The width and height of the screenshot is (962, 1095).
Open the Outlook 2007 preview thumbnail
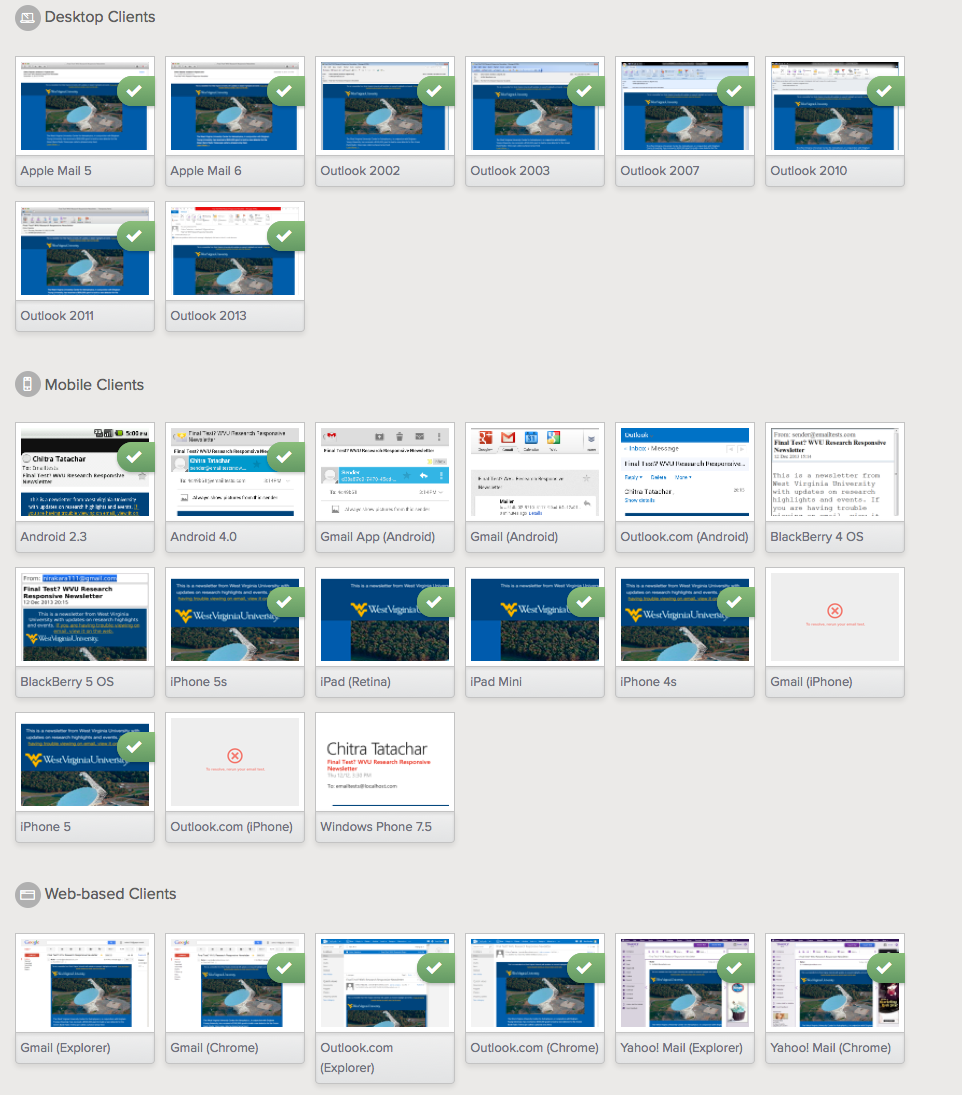point(685,105)
